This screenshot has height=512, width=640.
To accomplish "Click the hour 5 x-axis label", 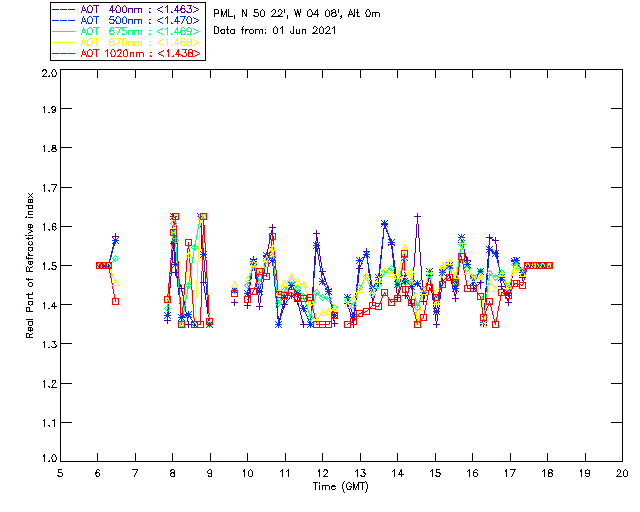I will (60, 473).
